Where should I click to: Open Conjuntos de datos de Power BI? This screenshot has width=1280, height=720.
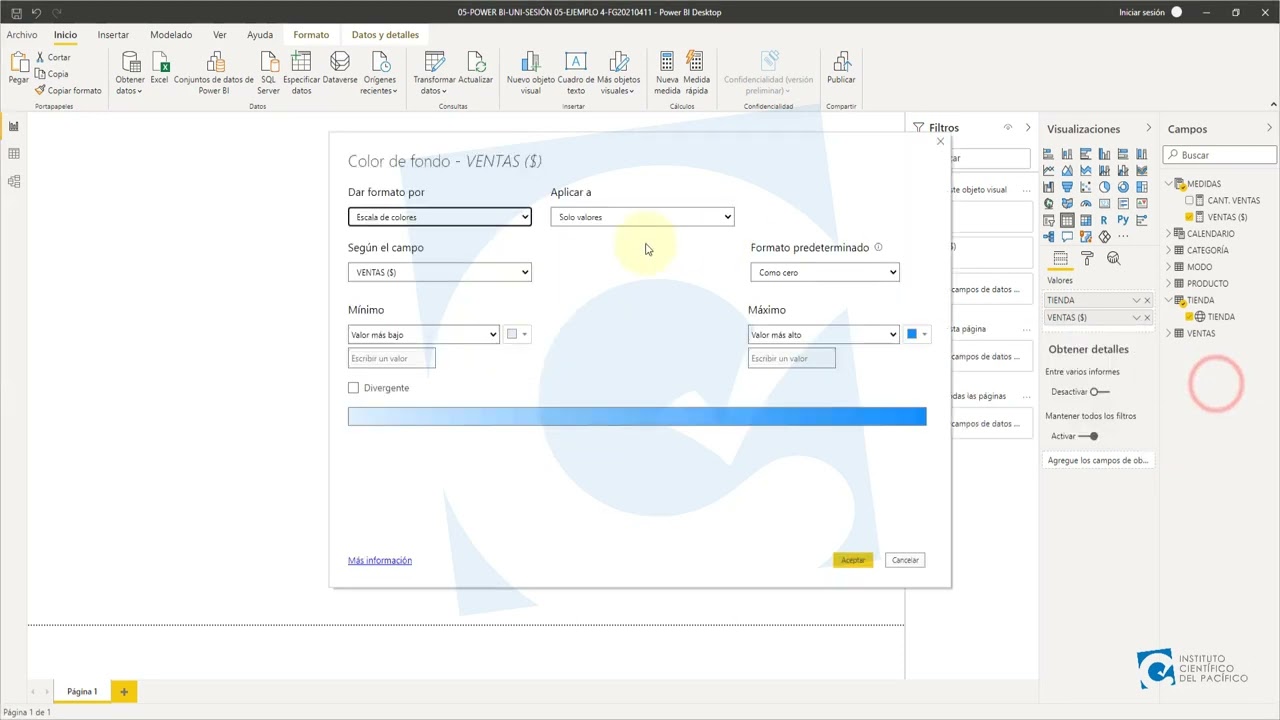[214, 73]
